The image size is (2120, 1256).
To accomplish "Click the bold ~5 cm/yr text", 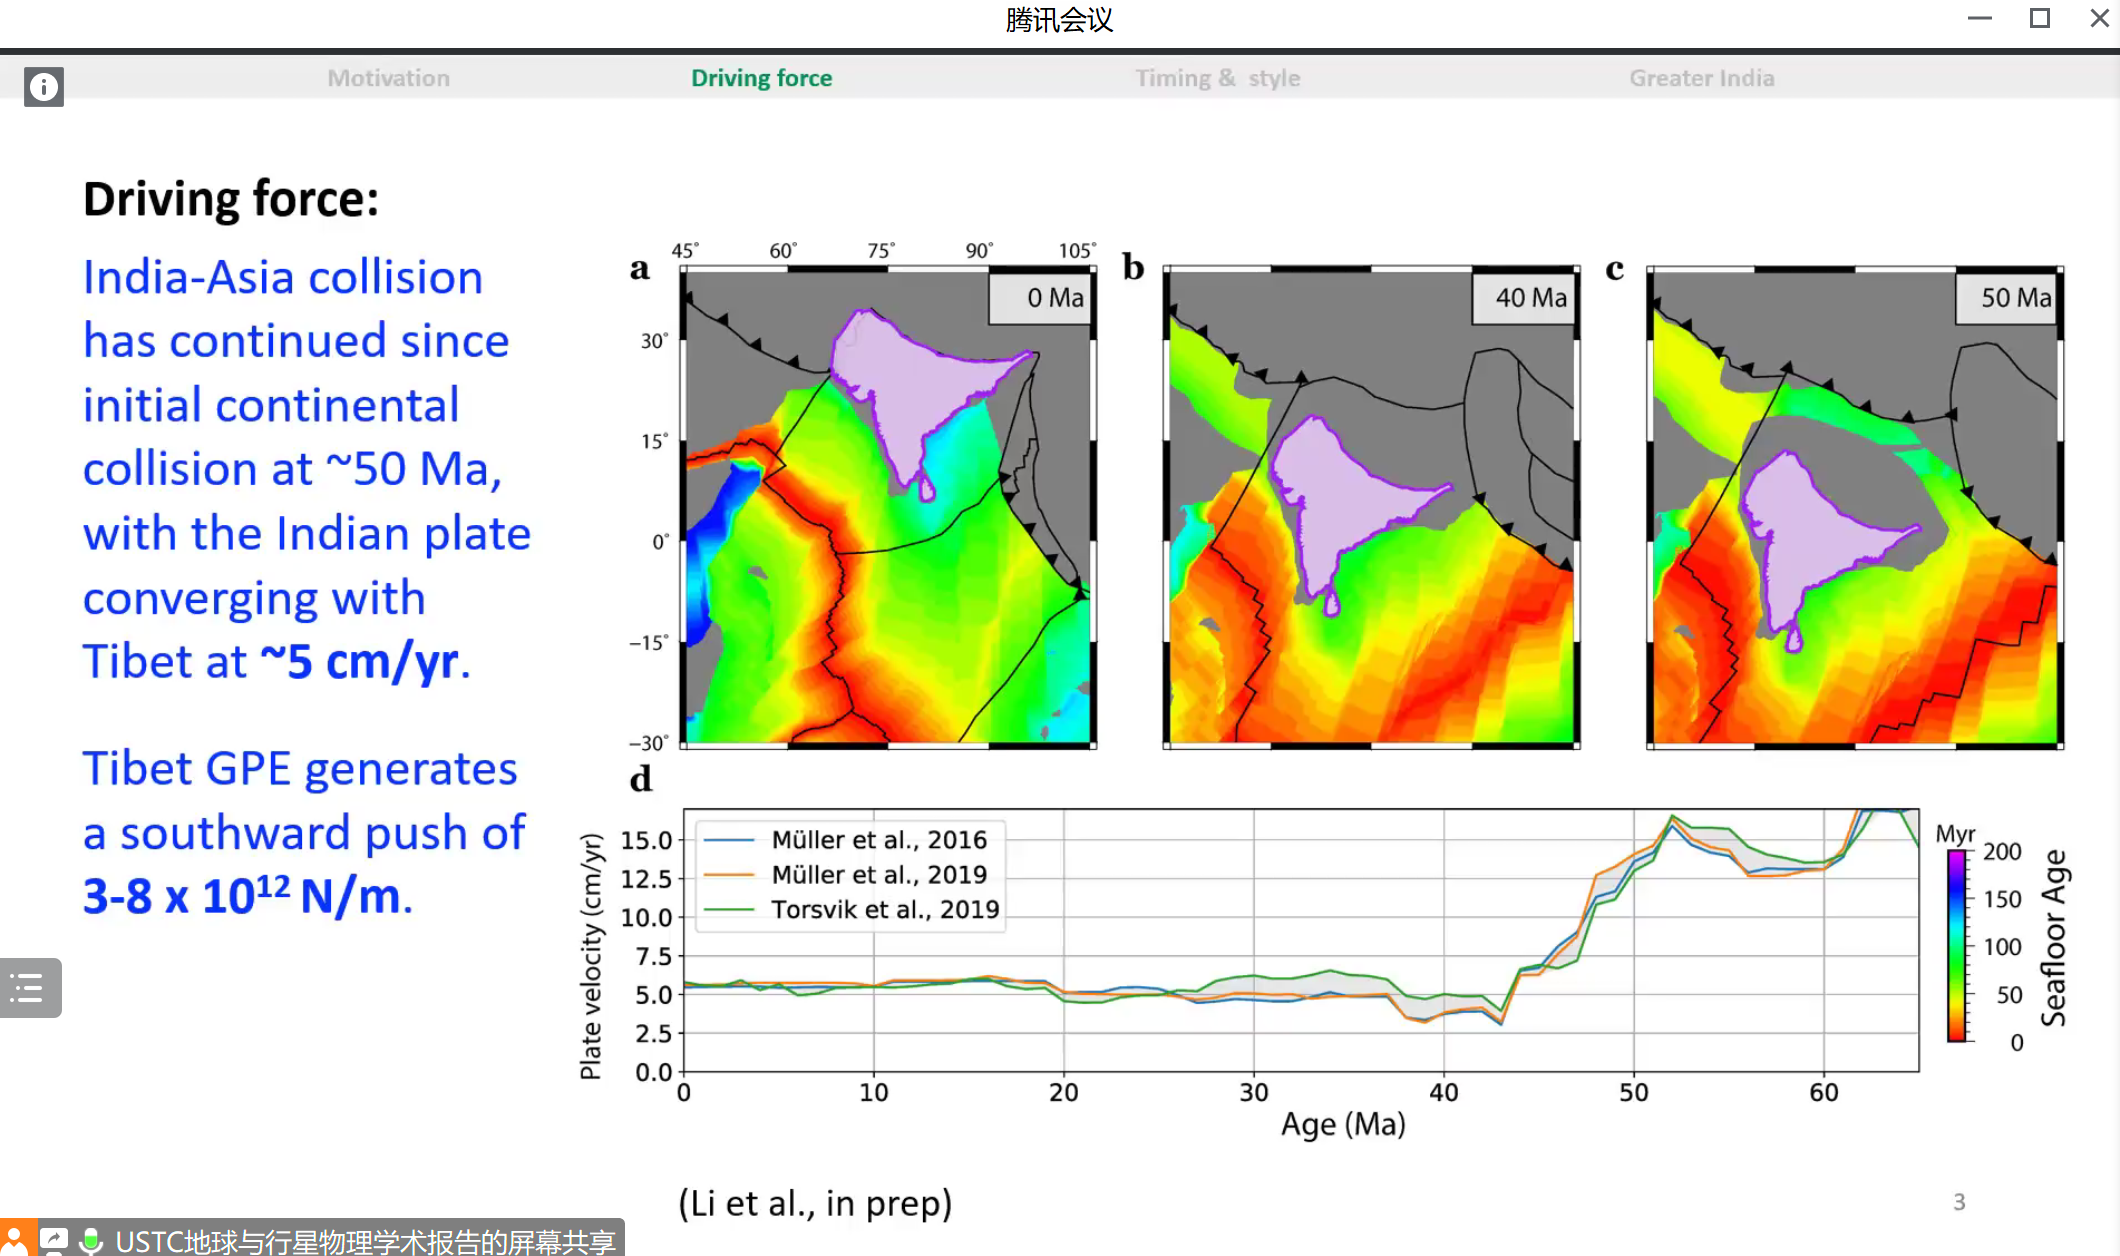I will pyautogui.click(x=361, y=661).
